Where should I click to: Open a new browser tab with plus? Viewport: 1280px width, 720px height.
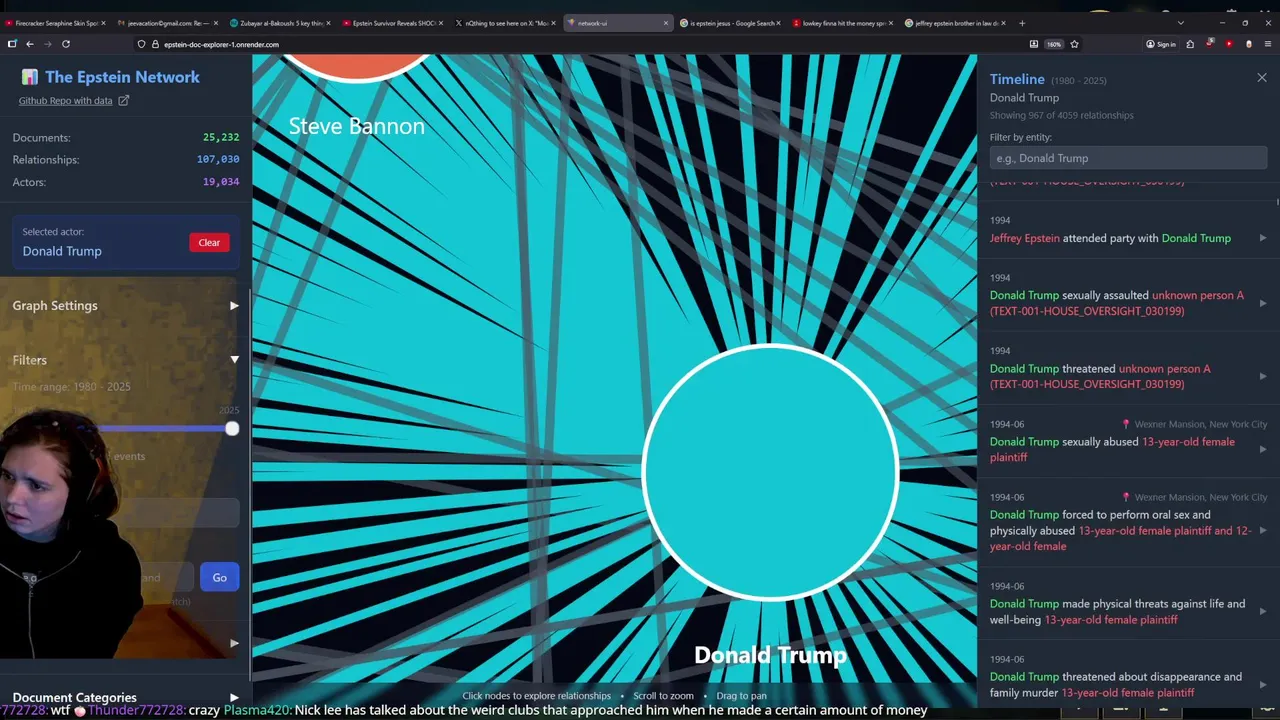(1021, 23)
